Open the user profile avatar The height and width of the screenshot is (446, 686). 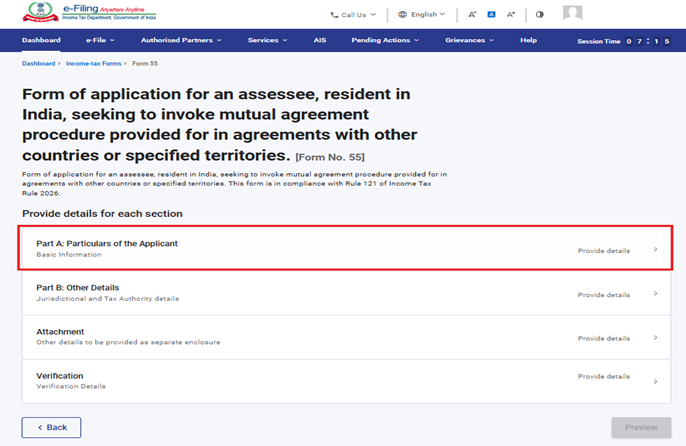[572, 14]
